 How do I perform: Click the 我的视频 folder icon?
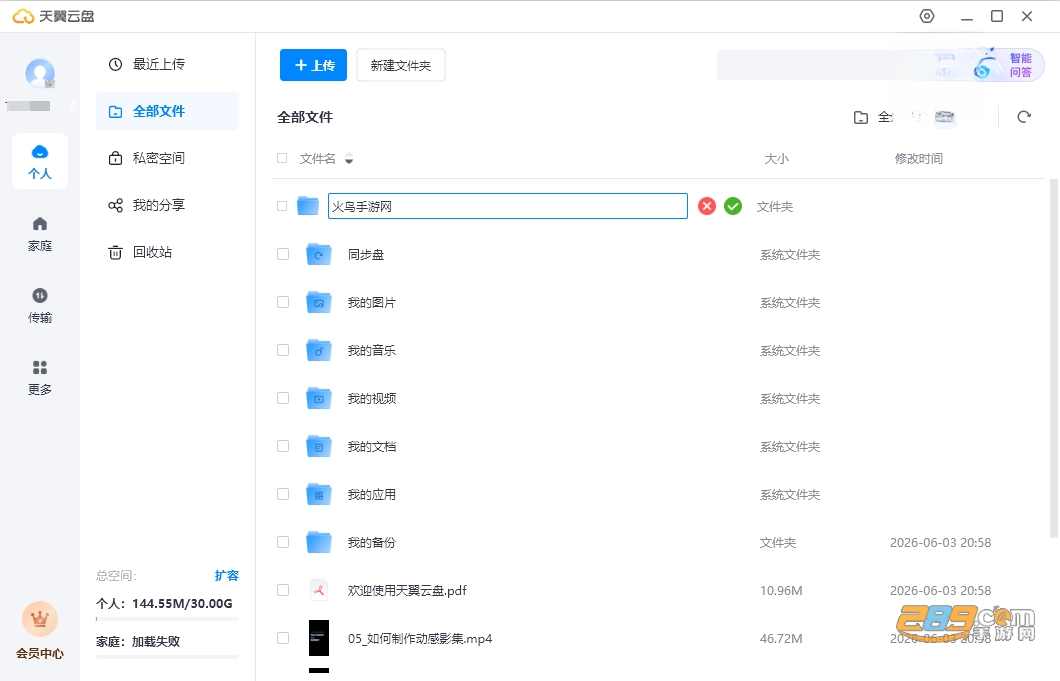[x=318, y=398]
